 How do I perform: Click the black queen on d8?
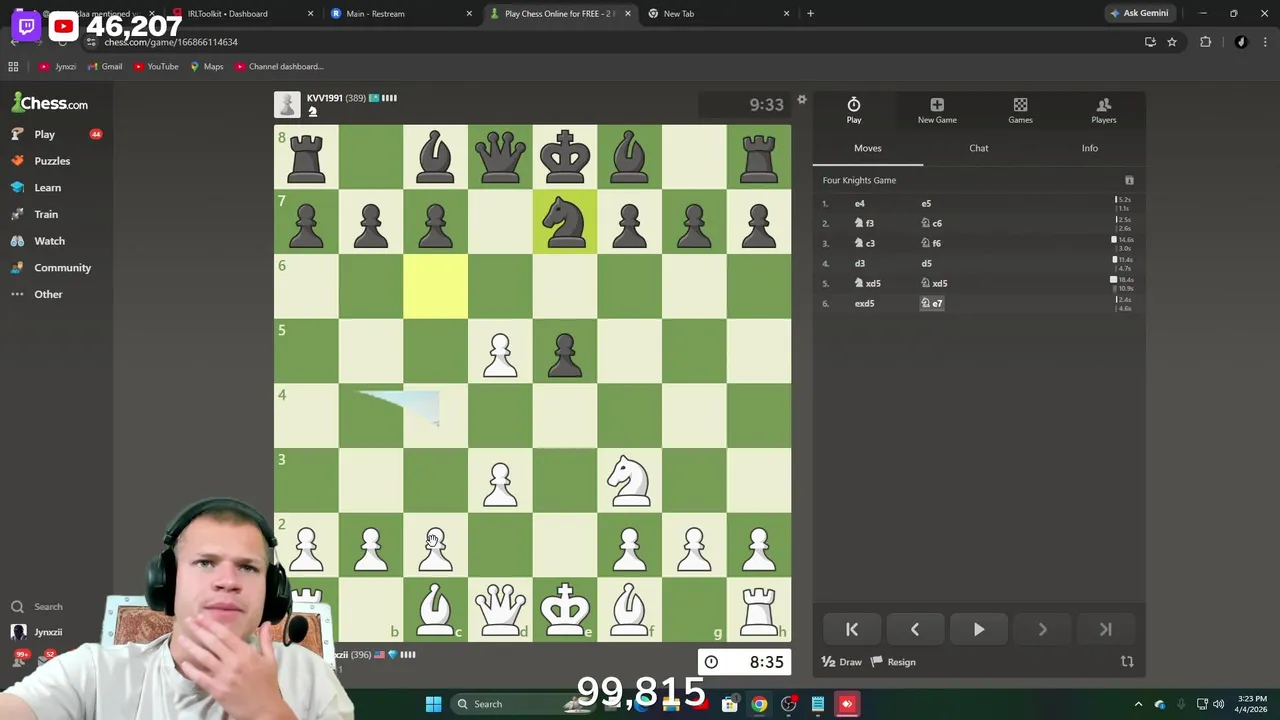pos(500,157)
